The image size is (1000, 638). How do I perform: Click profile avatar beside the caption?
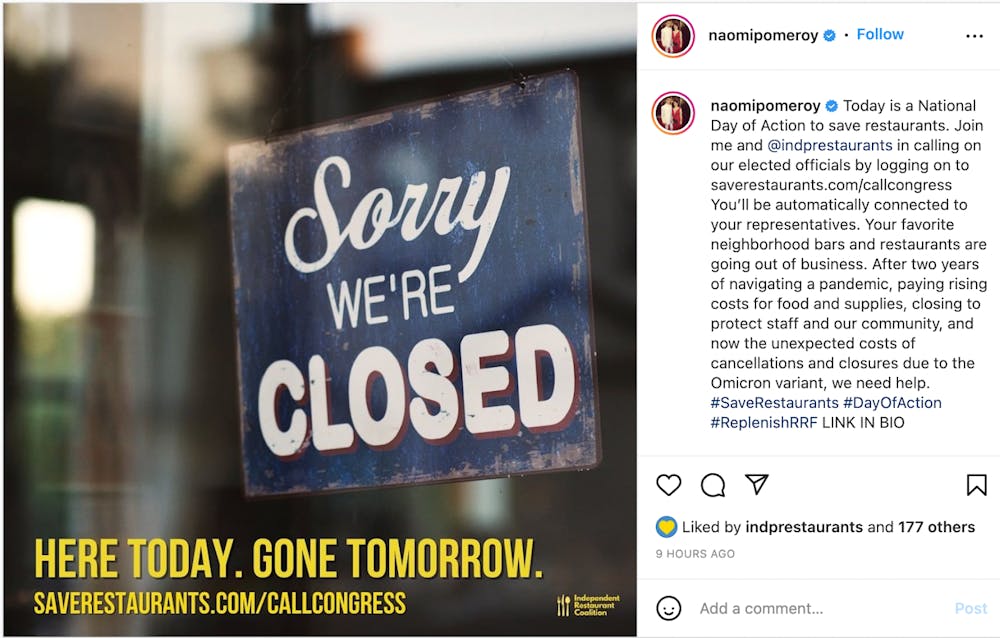[673, 113]
